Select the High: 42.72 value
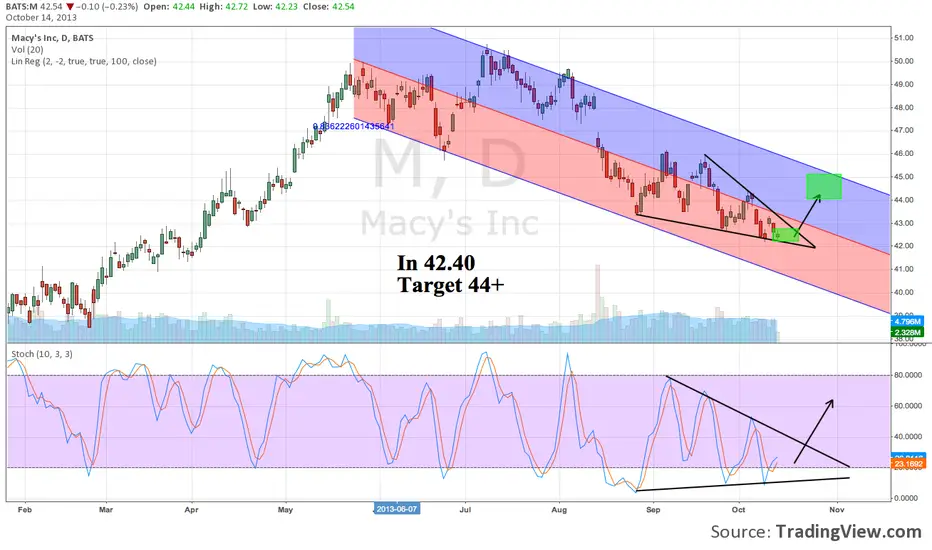The height and width of the screenshot is (550, 932). [x=223, y=7]
